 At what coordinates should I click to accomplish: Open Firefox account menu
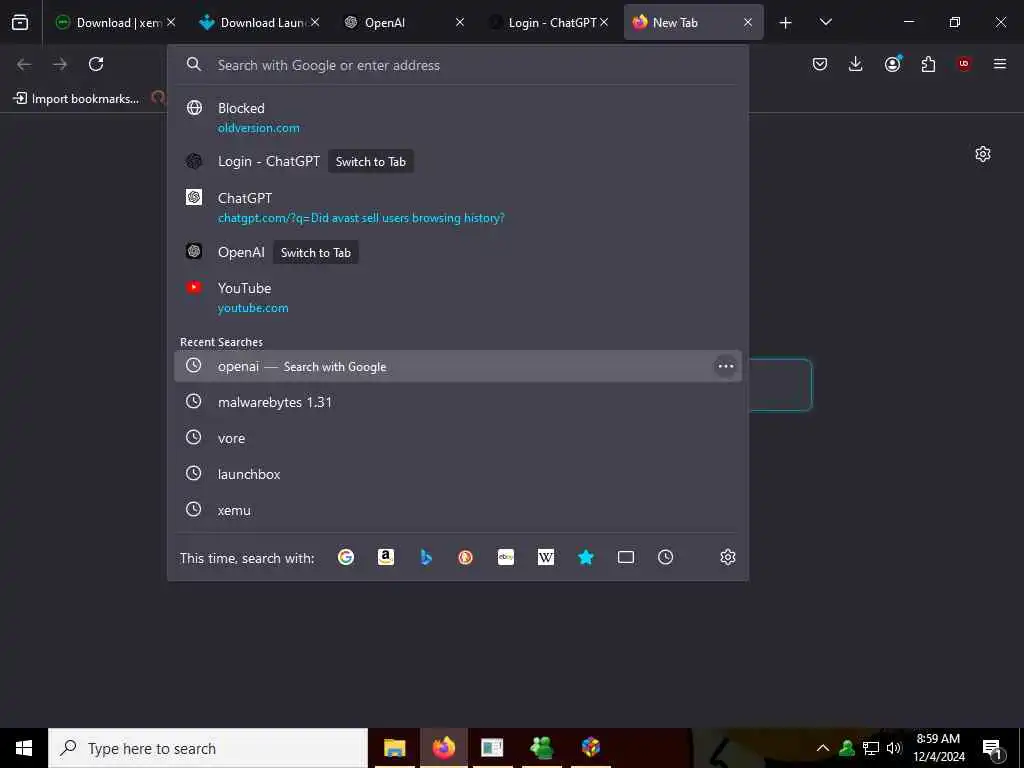click(x=892, y=64)
